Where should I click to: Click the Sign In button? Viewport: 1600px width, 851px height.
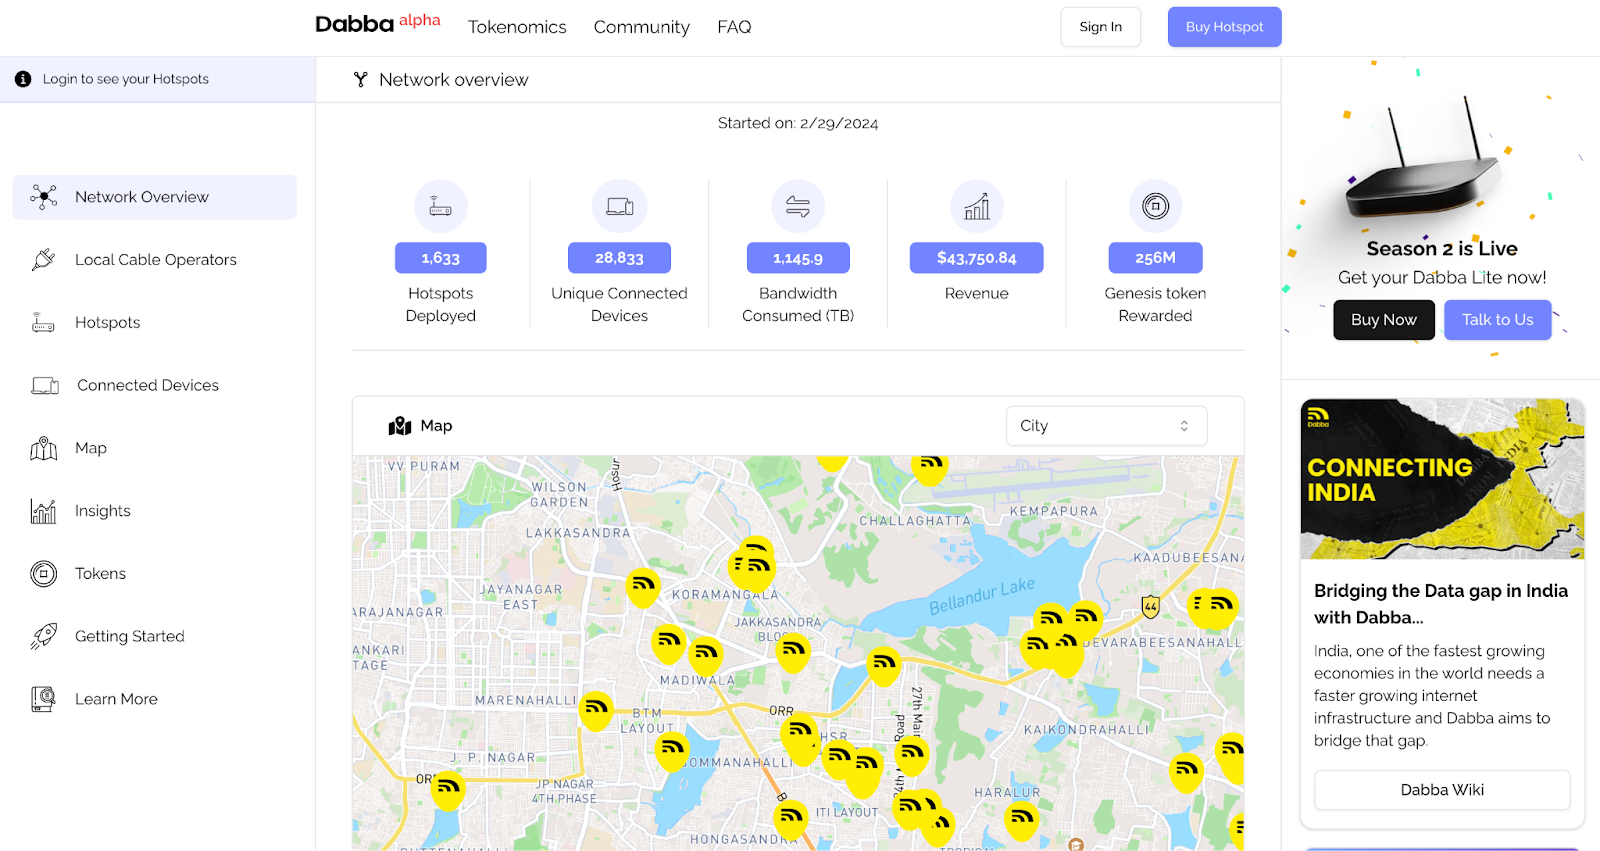click(x=1101, y=27)
